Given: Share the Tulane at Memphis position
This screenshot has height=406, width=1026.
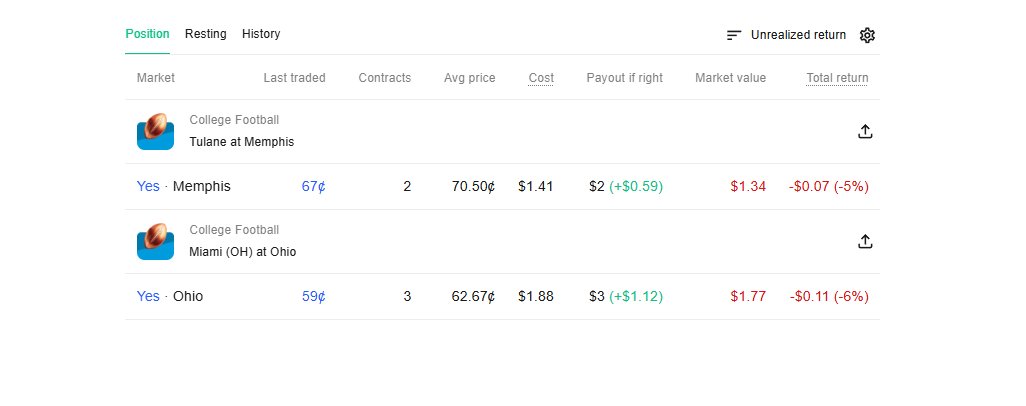Looking at the screenshot, I should coord(865,132).
